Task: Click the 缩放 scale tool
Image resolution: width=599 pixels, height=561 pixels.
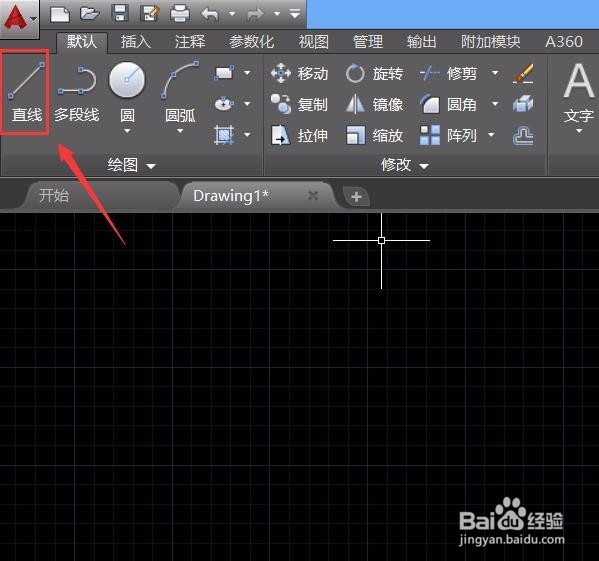Action: tap(374, 135)
